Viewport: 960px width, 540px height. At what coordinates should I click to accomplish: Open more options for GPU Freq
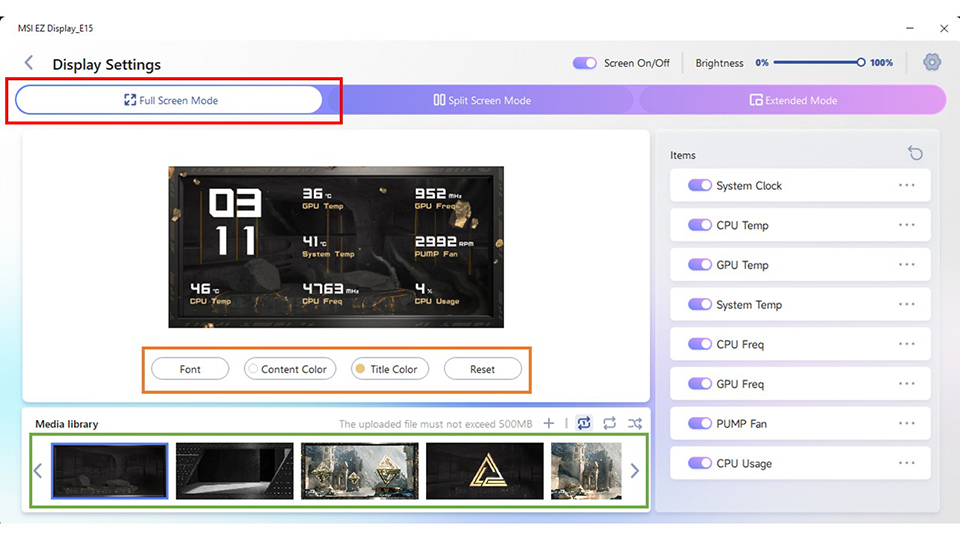907,384
